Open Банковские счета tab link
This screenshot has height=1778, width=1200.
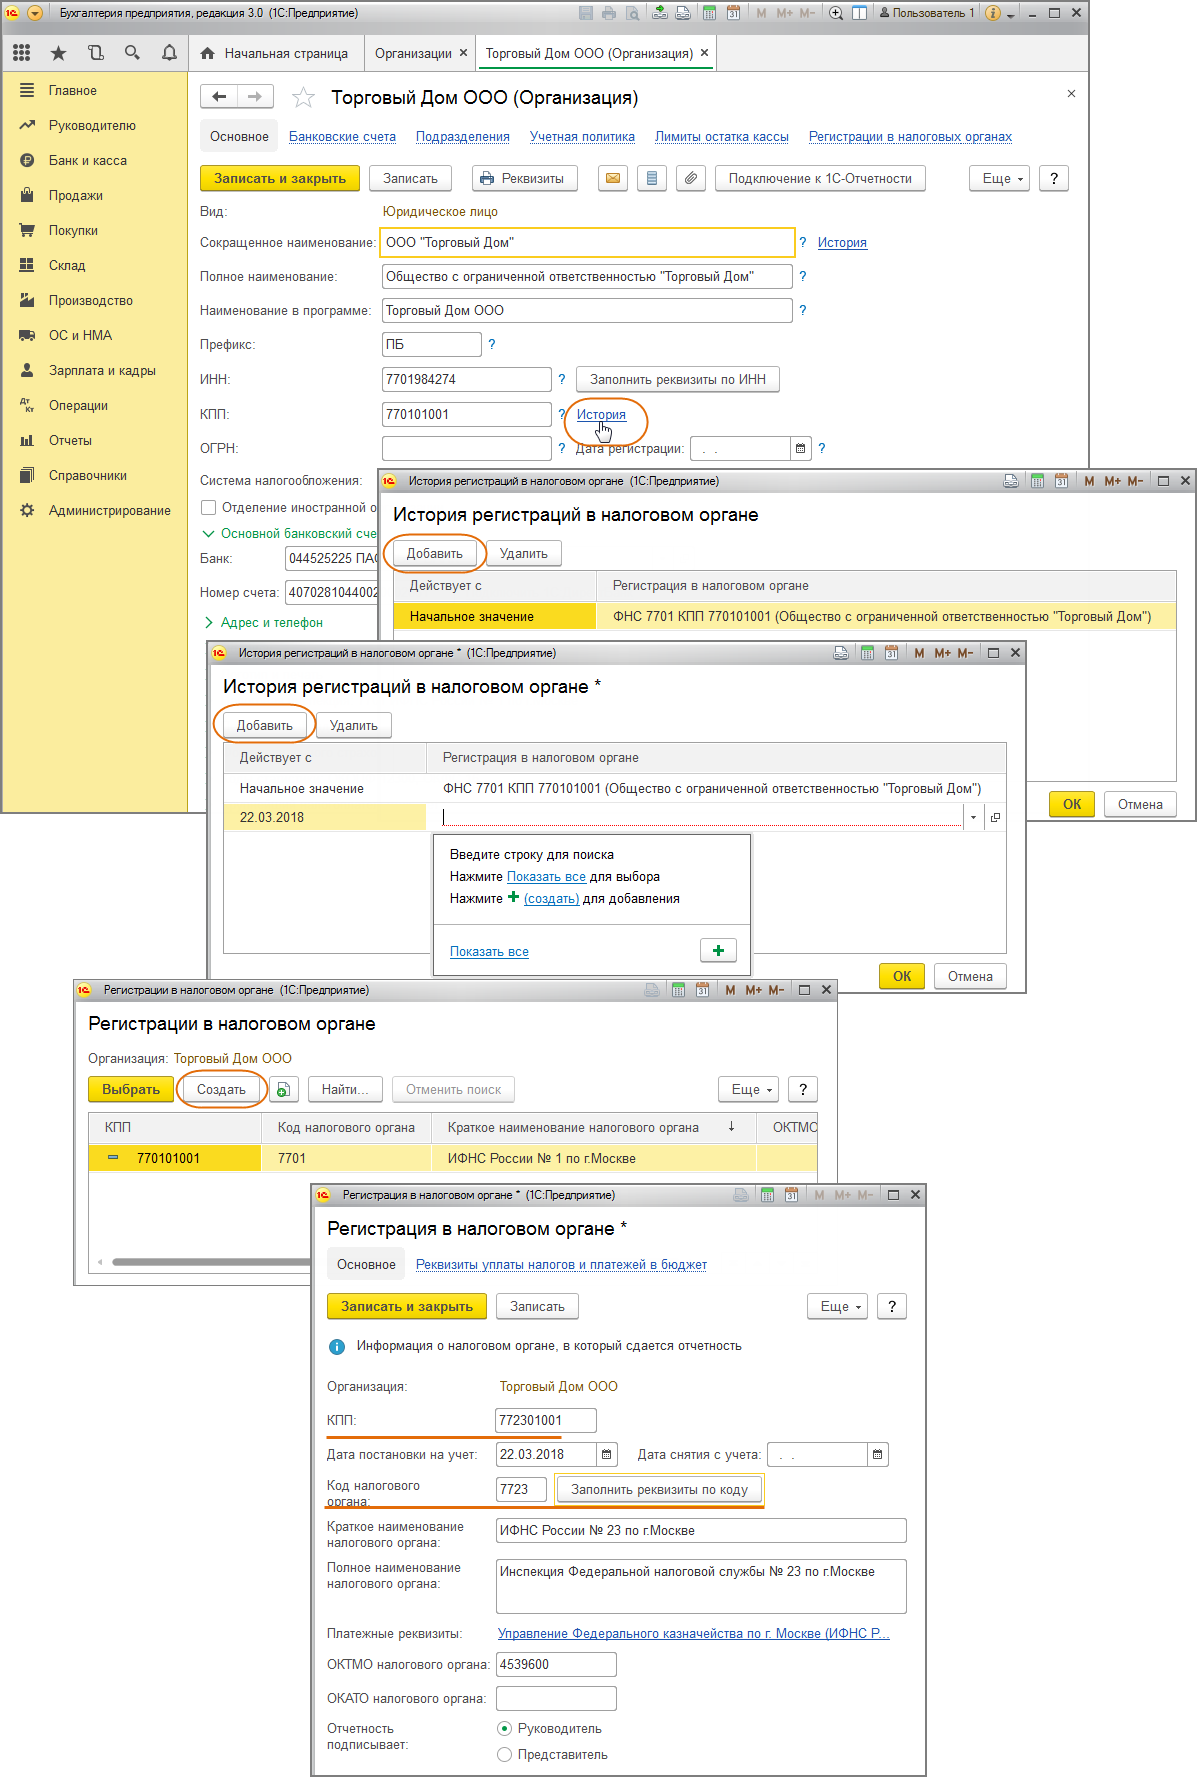point(342,137)
